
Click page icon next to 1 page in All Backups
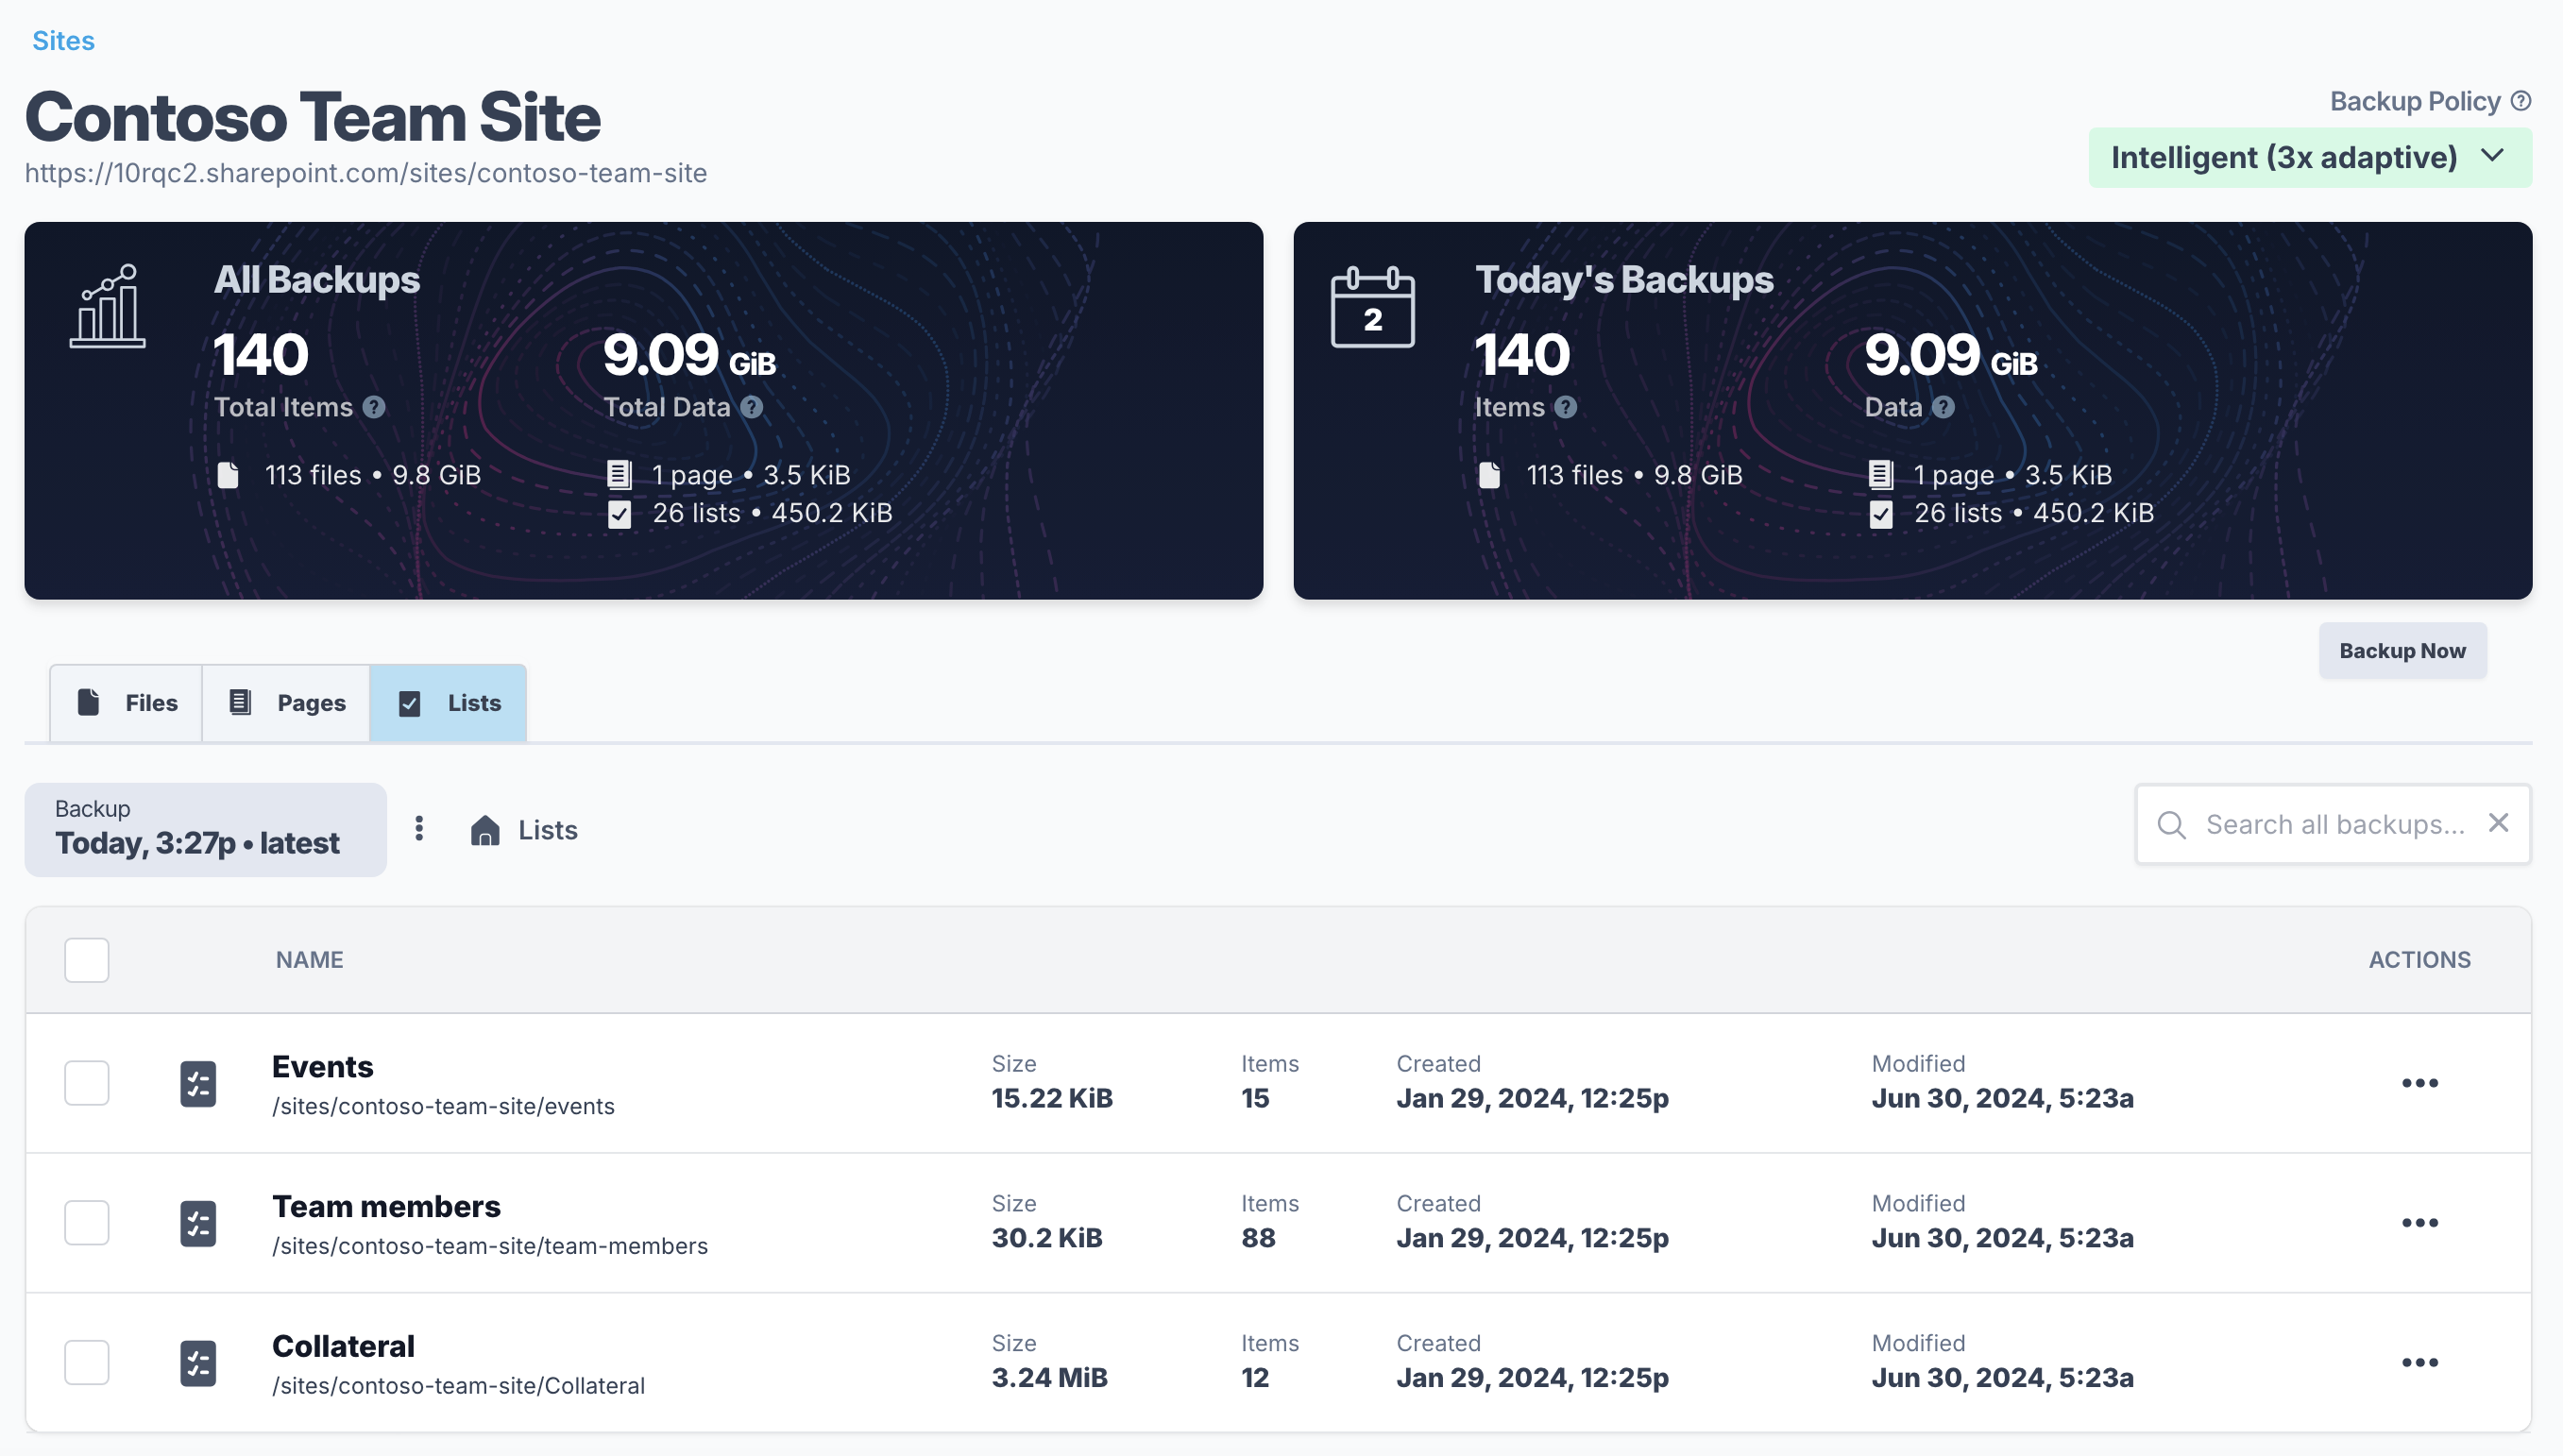pos(619,475)
